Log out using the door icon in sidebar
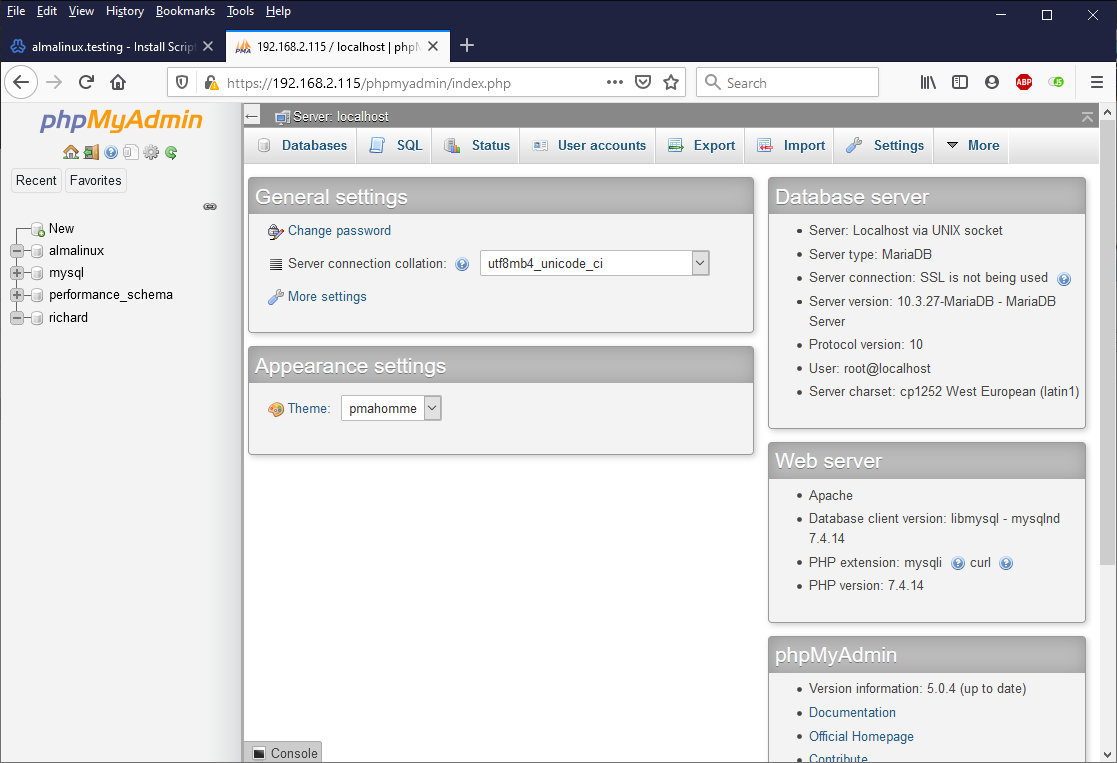Image resolution: width=1117 pixels, height=763 pixels. click(91, 152)
